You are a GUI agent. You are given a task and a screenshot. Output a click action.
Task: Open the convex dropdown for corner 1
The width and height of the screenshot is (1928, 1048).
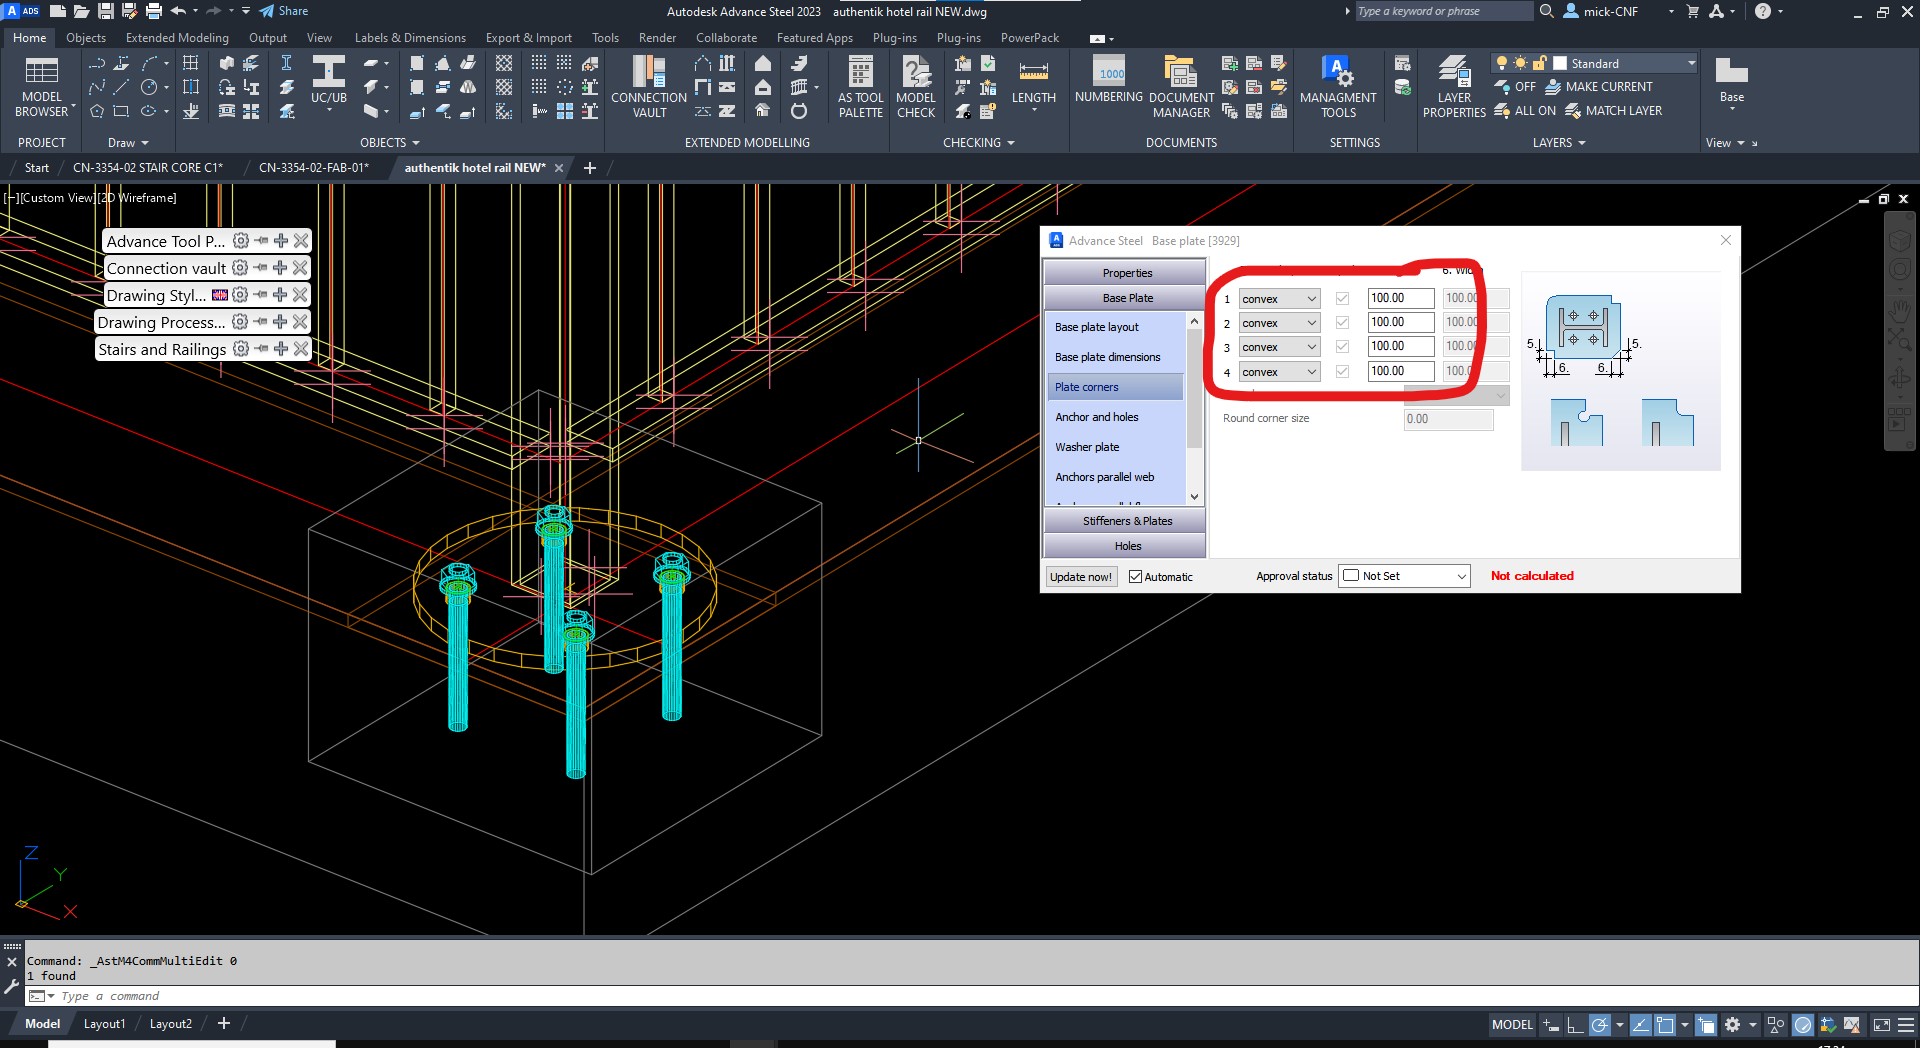point(1311,298)
